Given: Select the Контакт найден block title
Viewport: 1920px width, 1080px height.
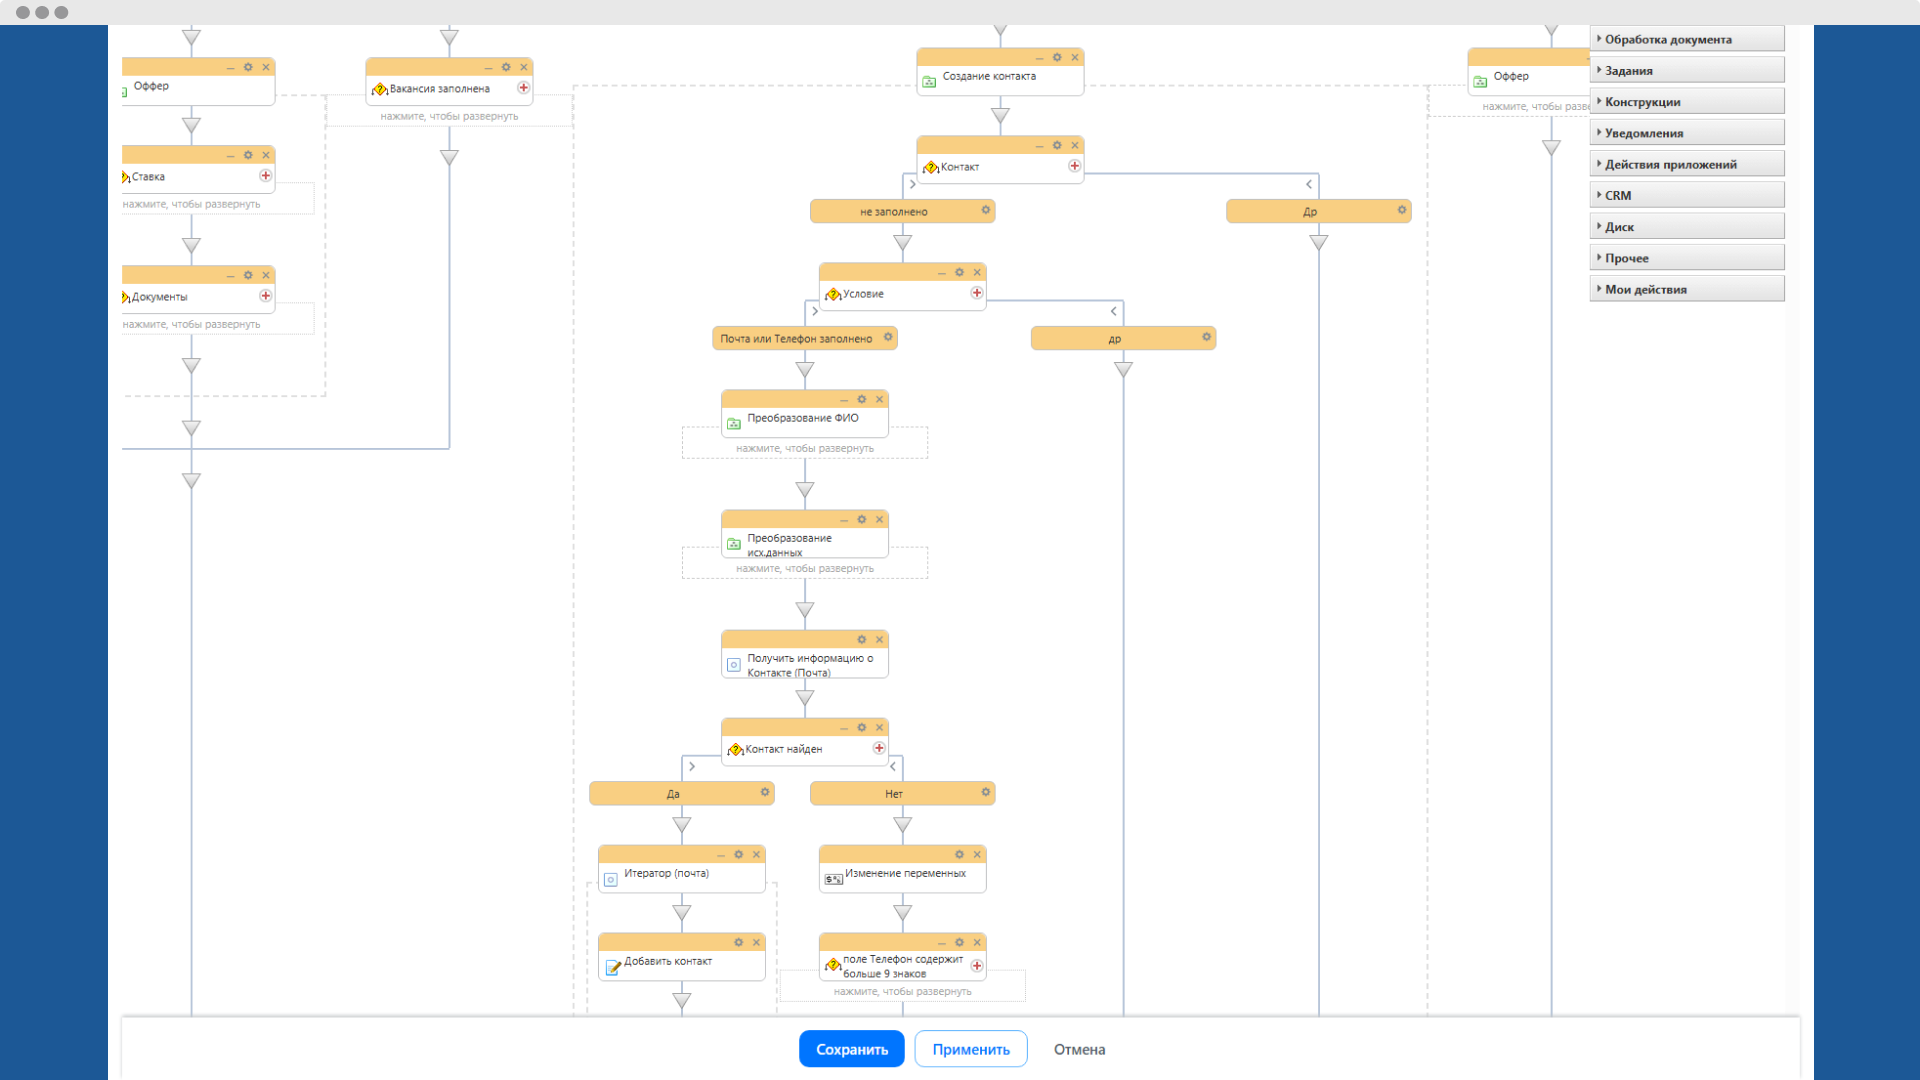Looking at the screenshot, I should 784,749.
